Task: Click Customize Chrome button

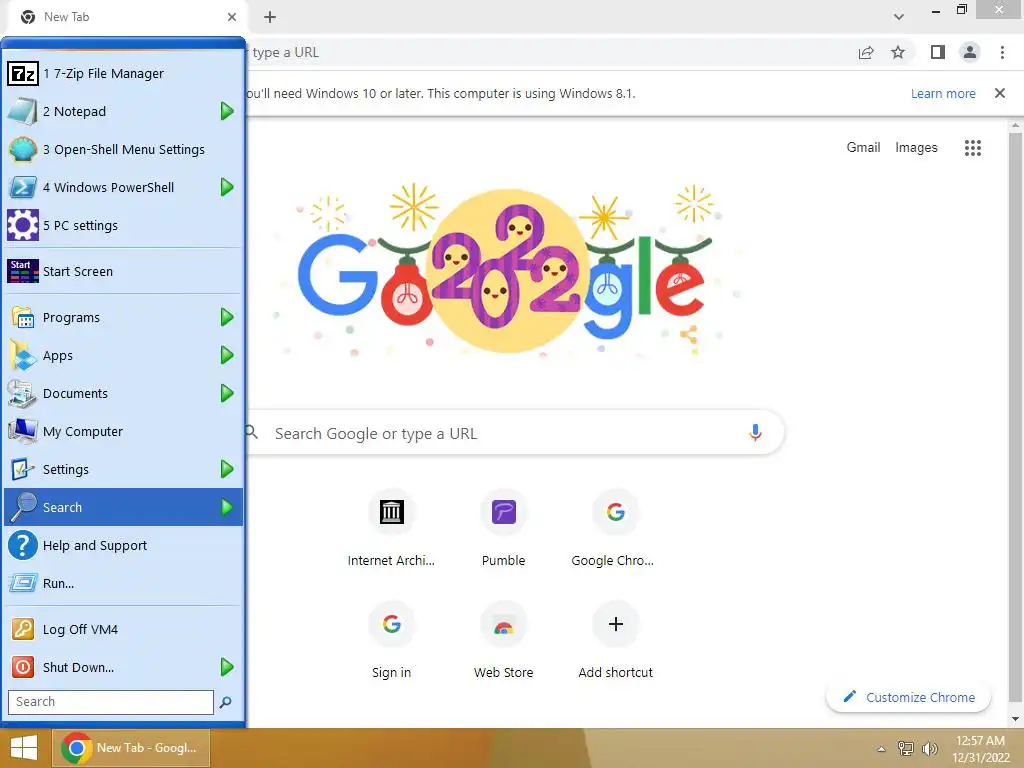Action: [908, 697]
